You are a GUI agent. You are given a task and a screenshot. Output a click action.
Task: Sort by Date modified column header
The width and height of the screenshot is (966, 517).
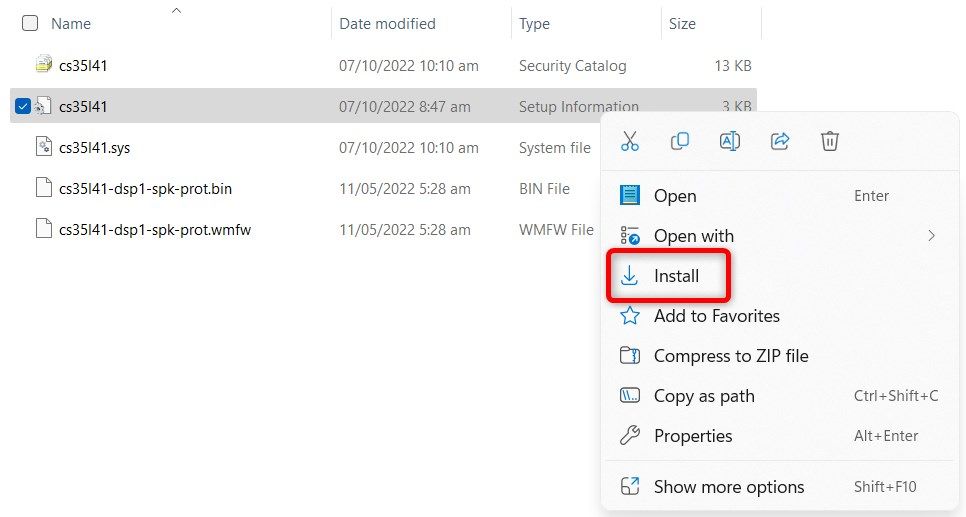pyautogui.click(x=388, y=23)
